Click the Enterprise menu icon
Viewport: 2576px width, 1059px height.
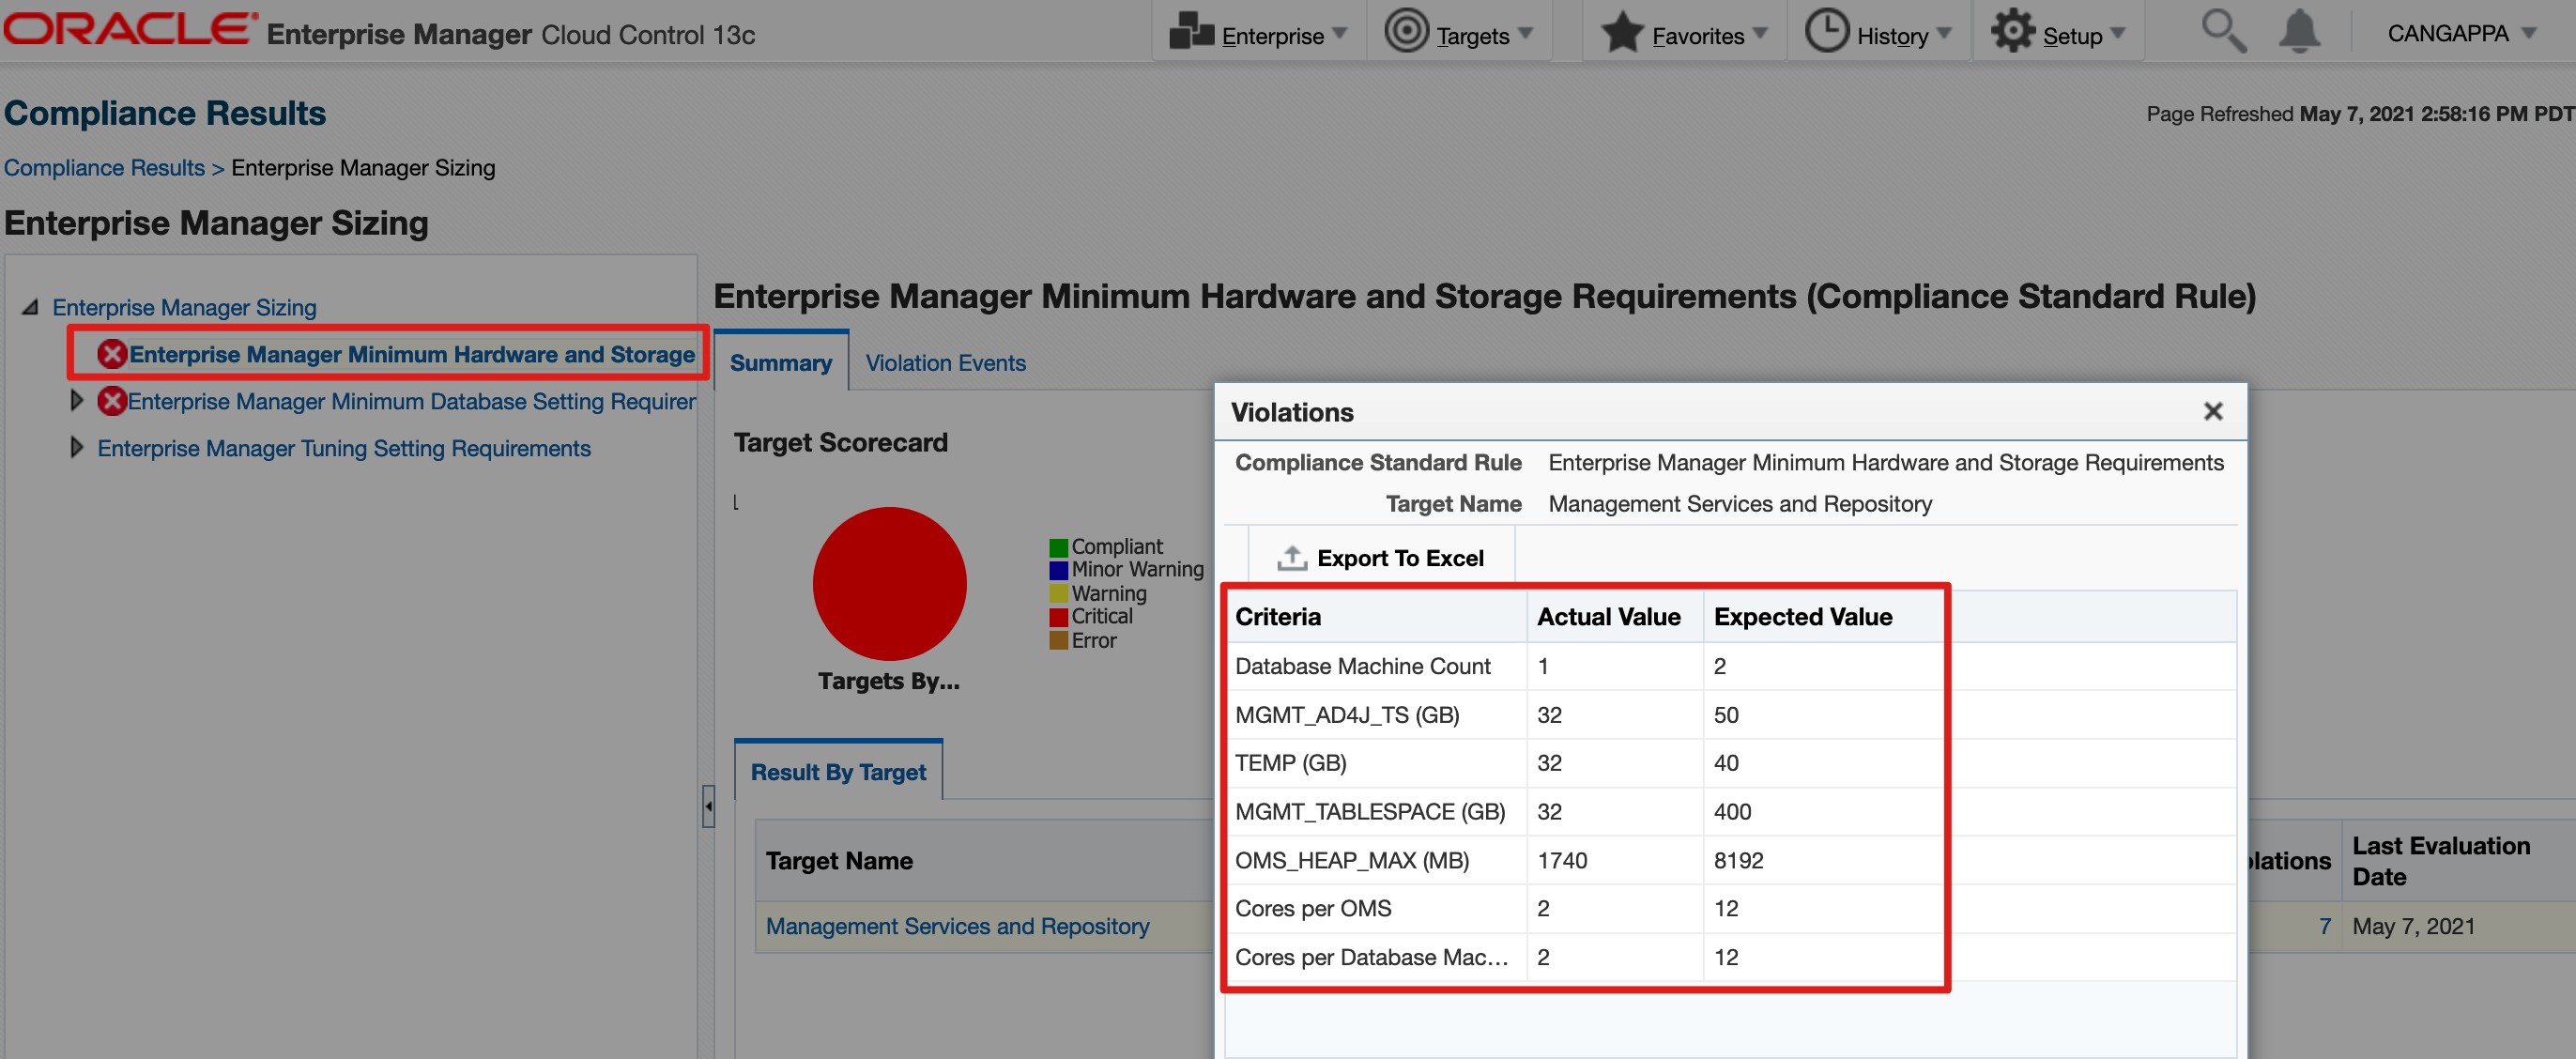tap(1191, 31)
